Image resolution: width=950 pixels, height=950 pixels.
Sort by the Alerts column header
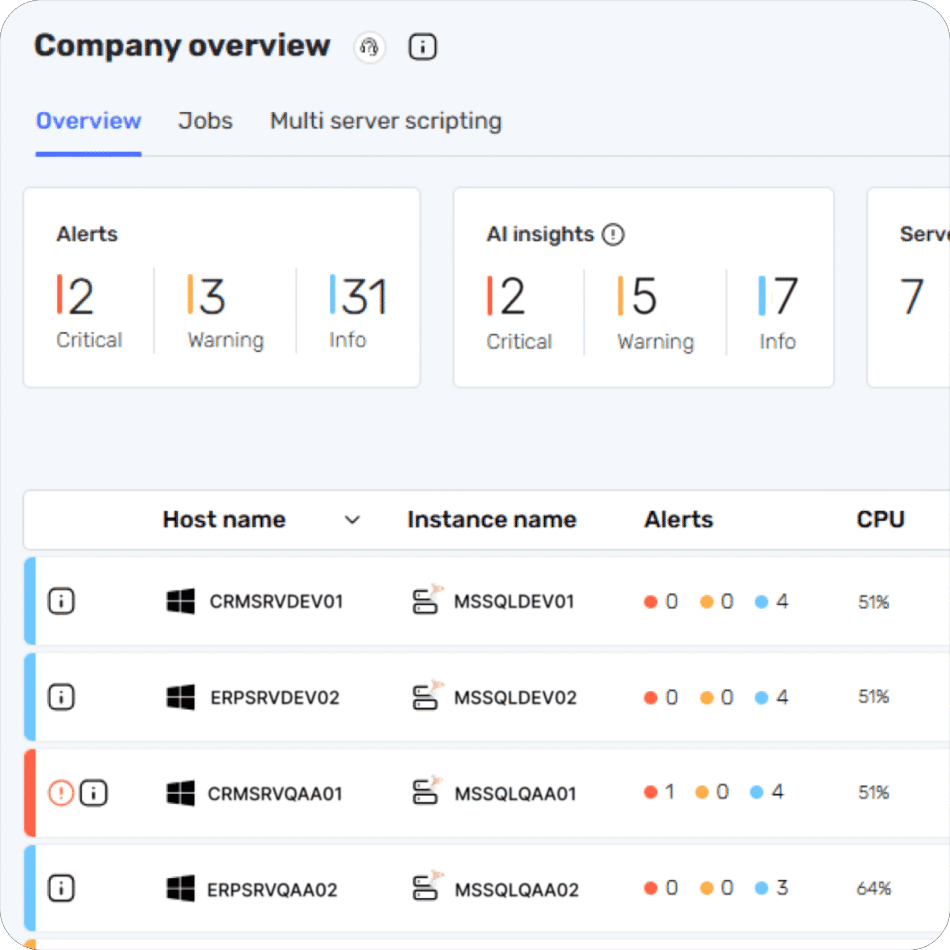pos(679,520)
